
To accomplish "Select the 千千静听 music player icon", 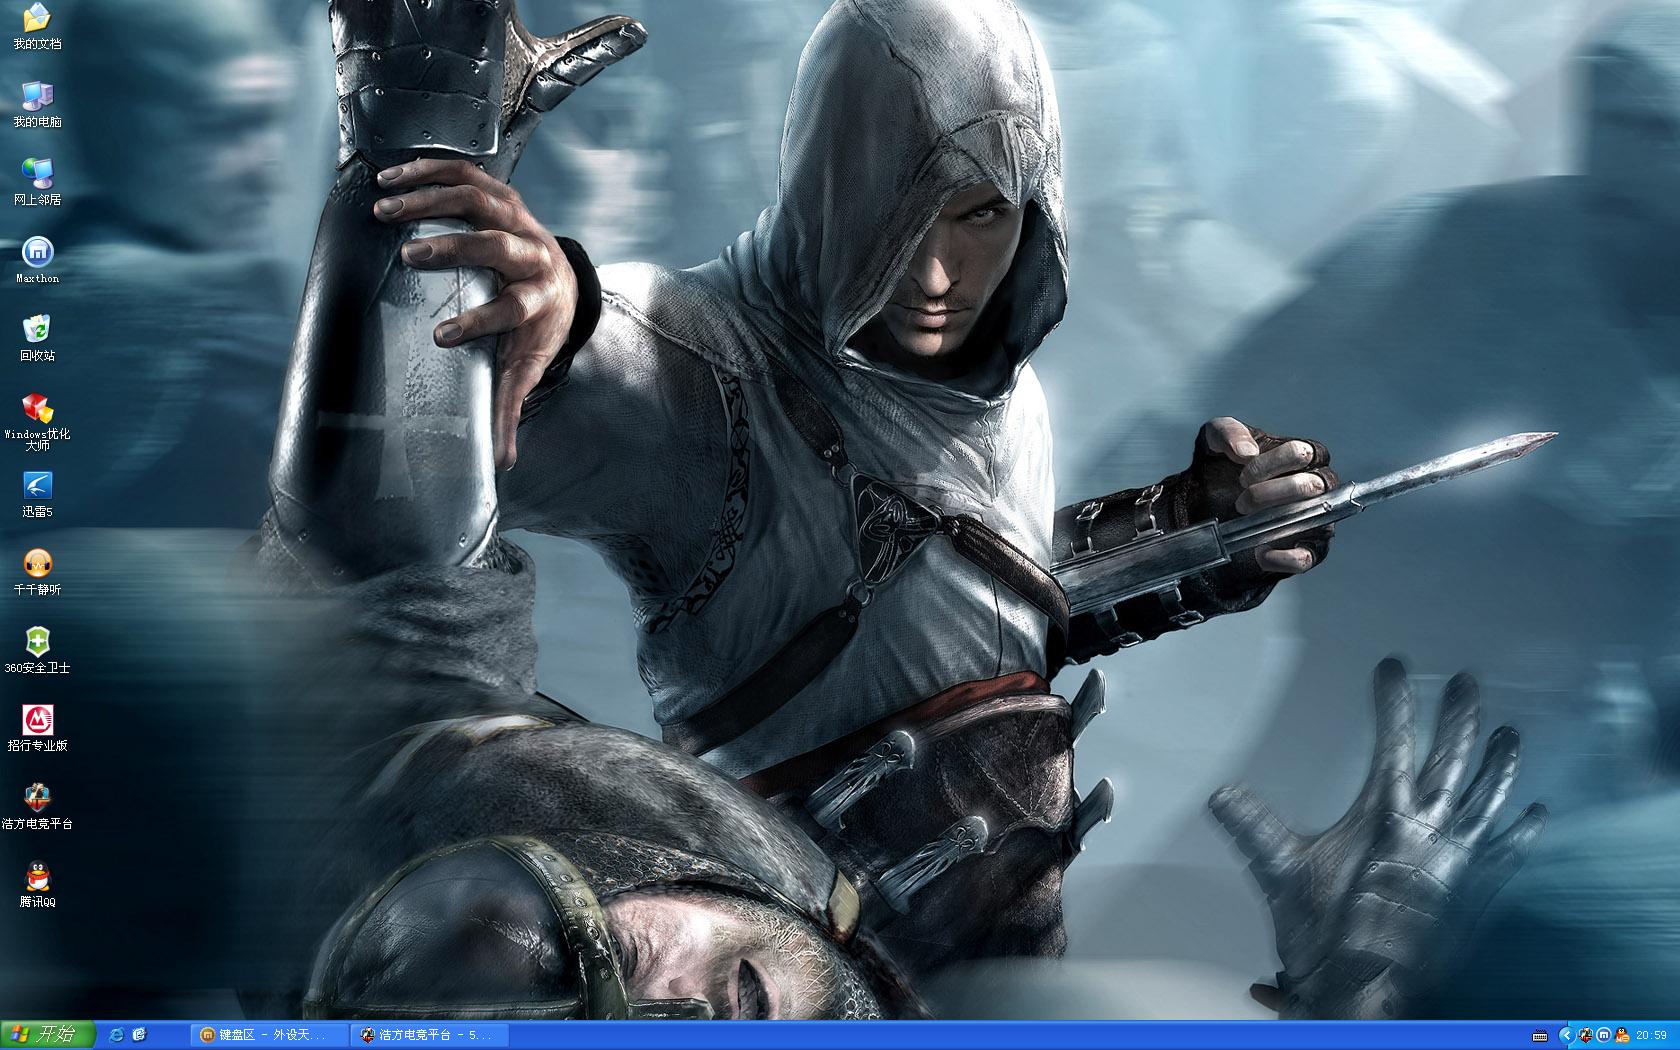I will point(37,572).
